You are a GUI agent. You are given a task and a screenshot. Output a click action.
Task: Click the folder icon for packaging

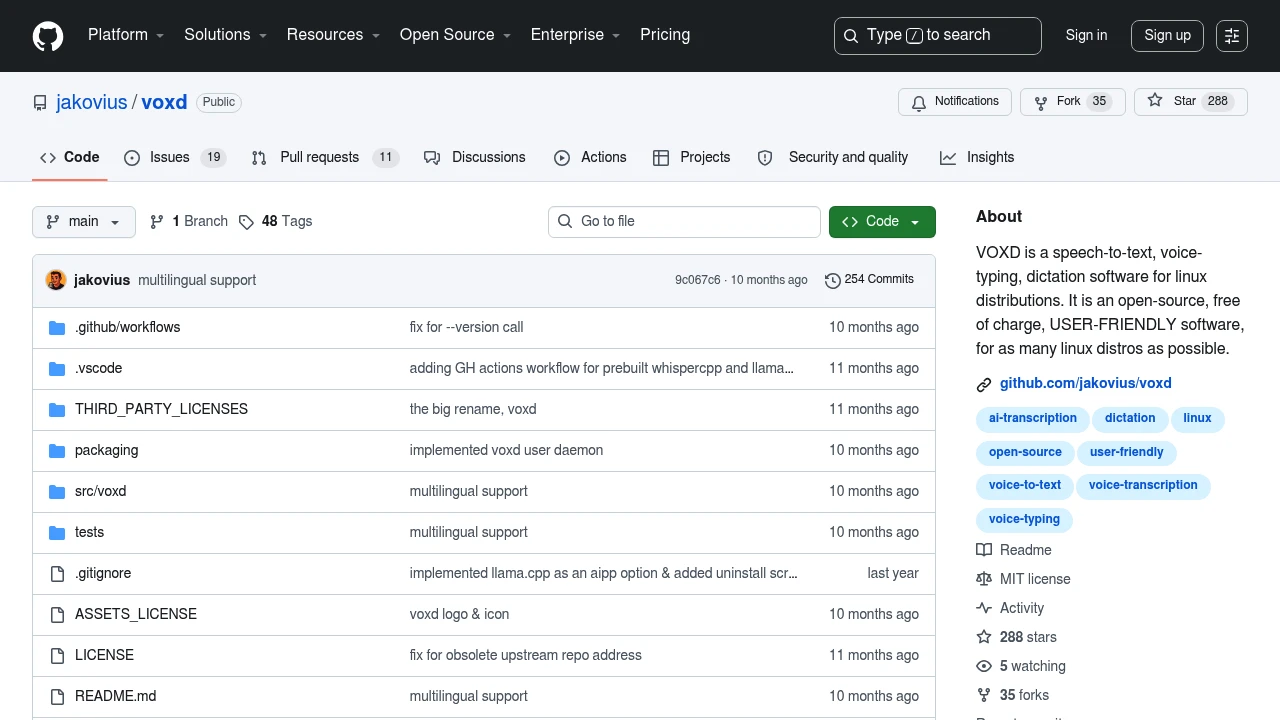(57, 451)
